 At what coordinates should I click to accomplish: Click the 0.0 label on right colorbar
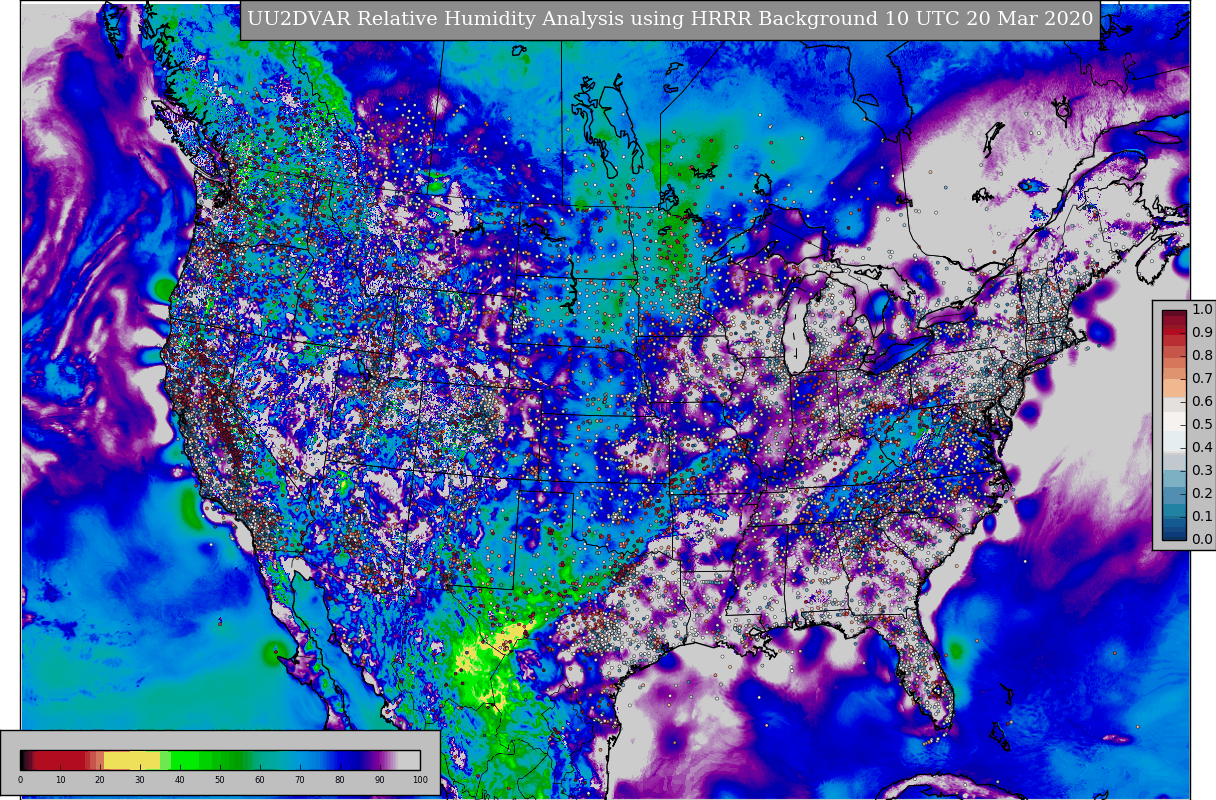tap(1202, 540)
